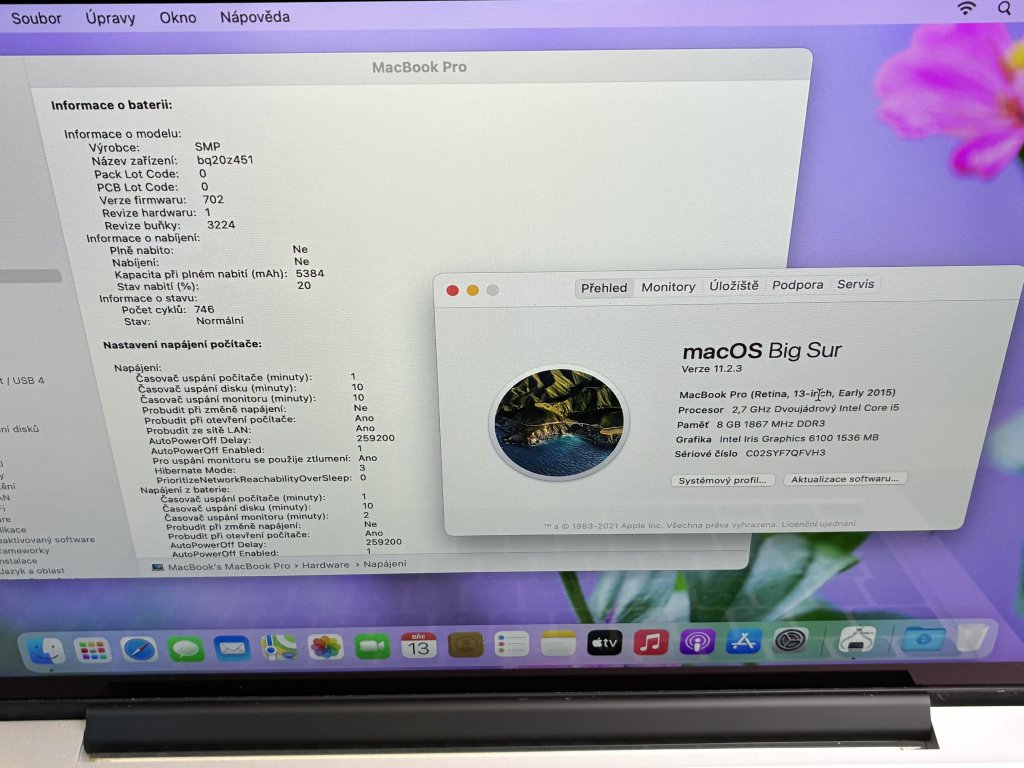
Task: Open the Okno menu
Action: pyautogui.click(x=178, y=18)
